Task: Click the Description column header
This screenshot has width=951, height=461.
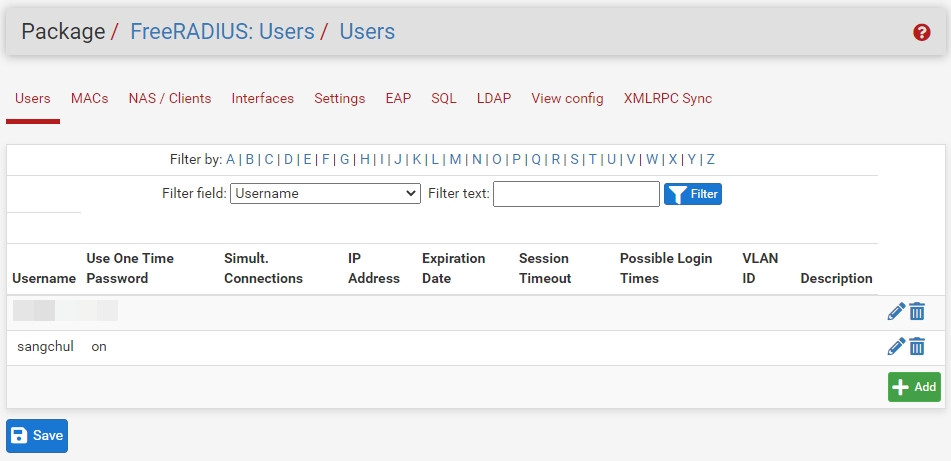Action: [836, 278]
